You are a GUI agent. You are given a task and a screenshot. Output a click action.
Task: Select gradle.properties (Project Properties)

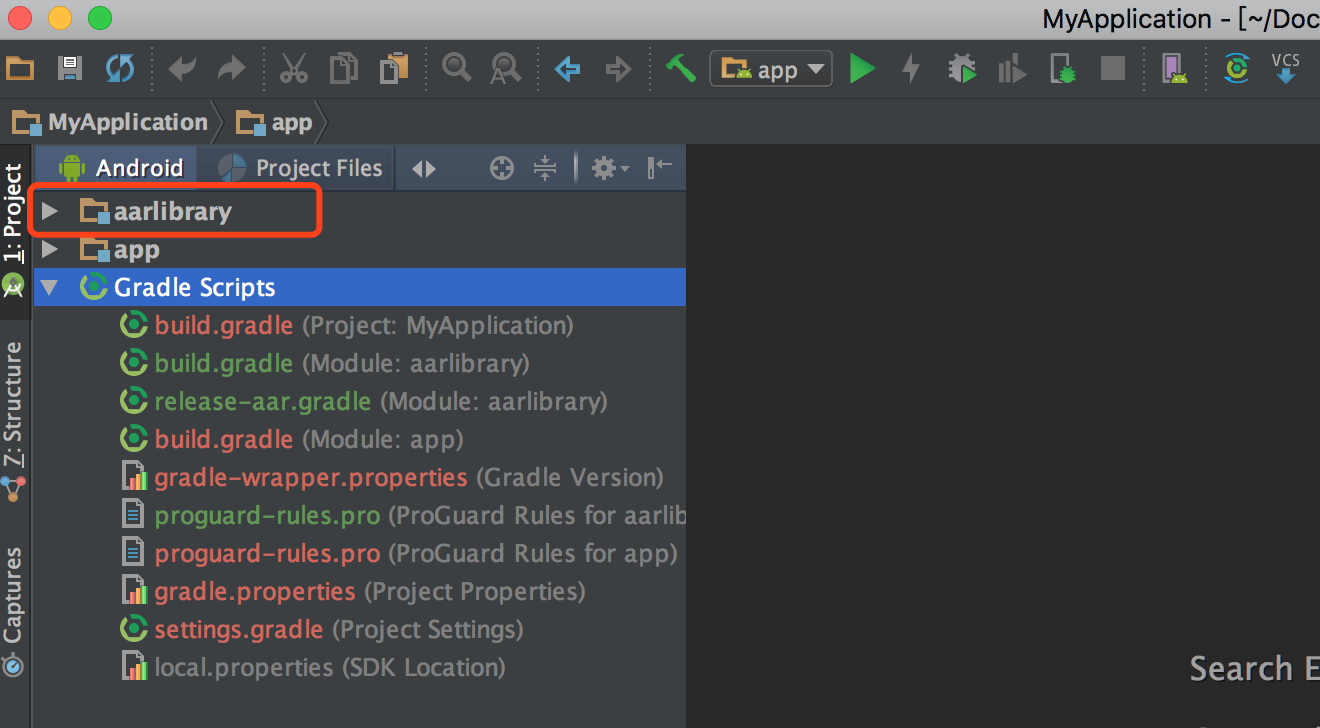point(352,592)
